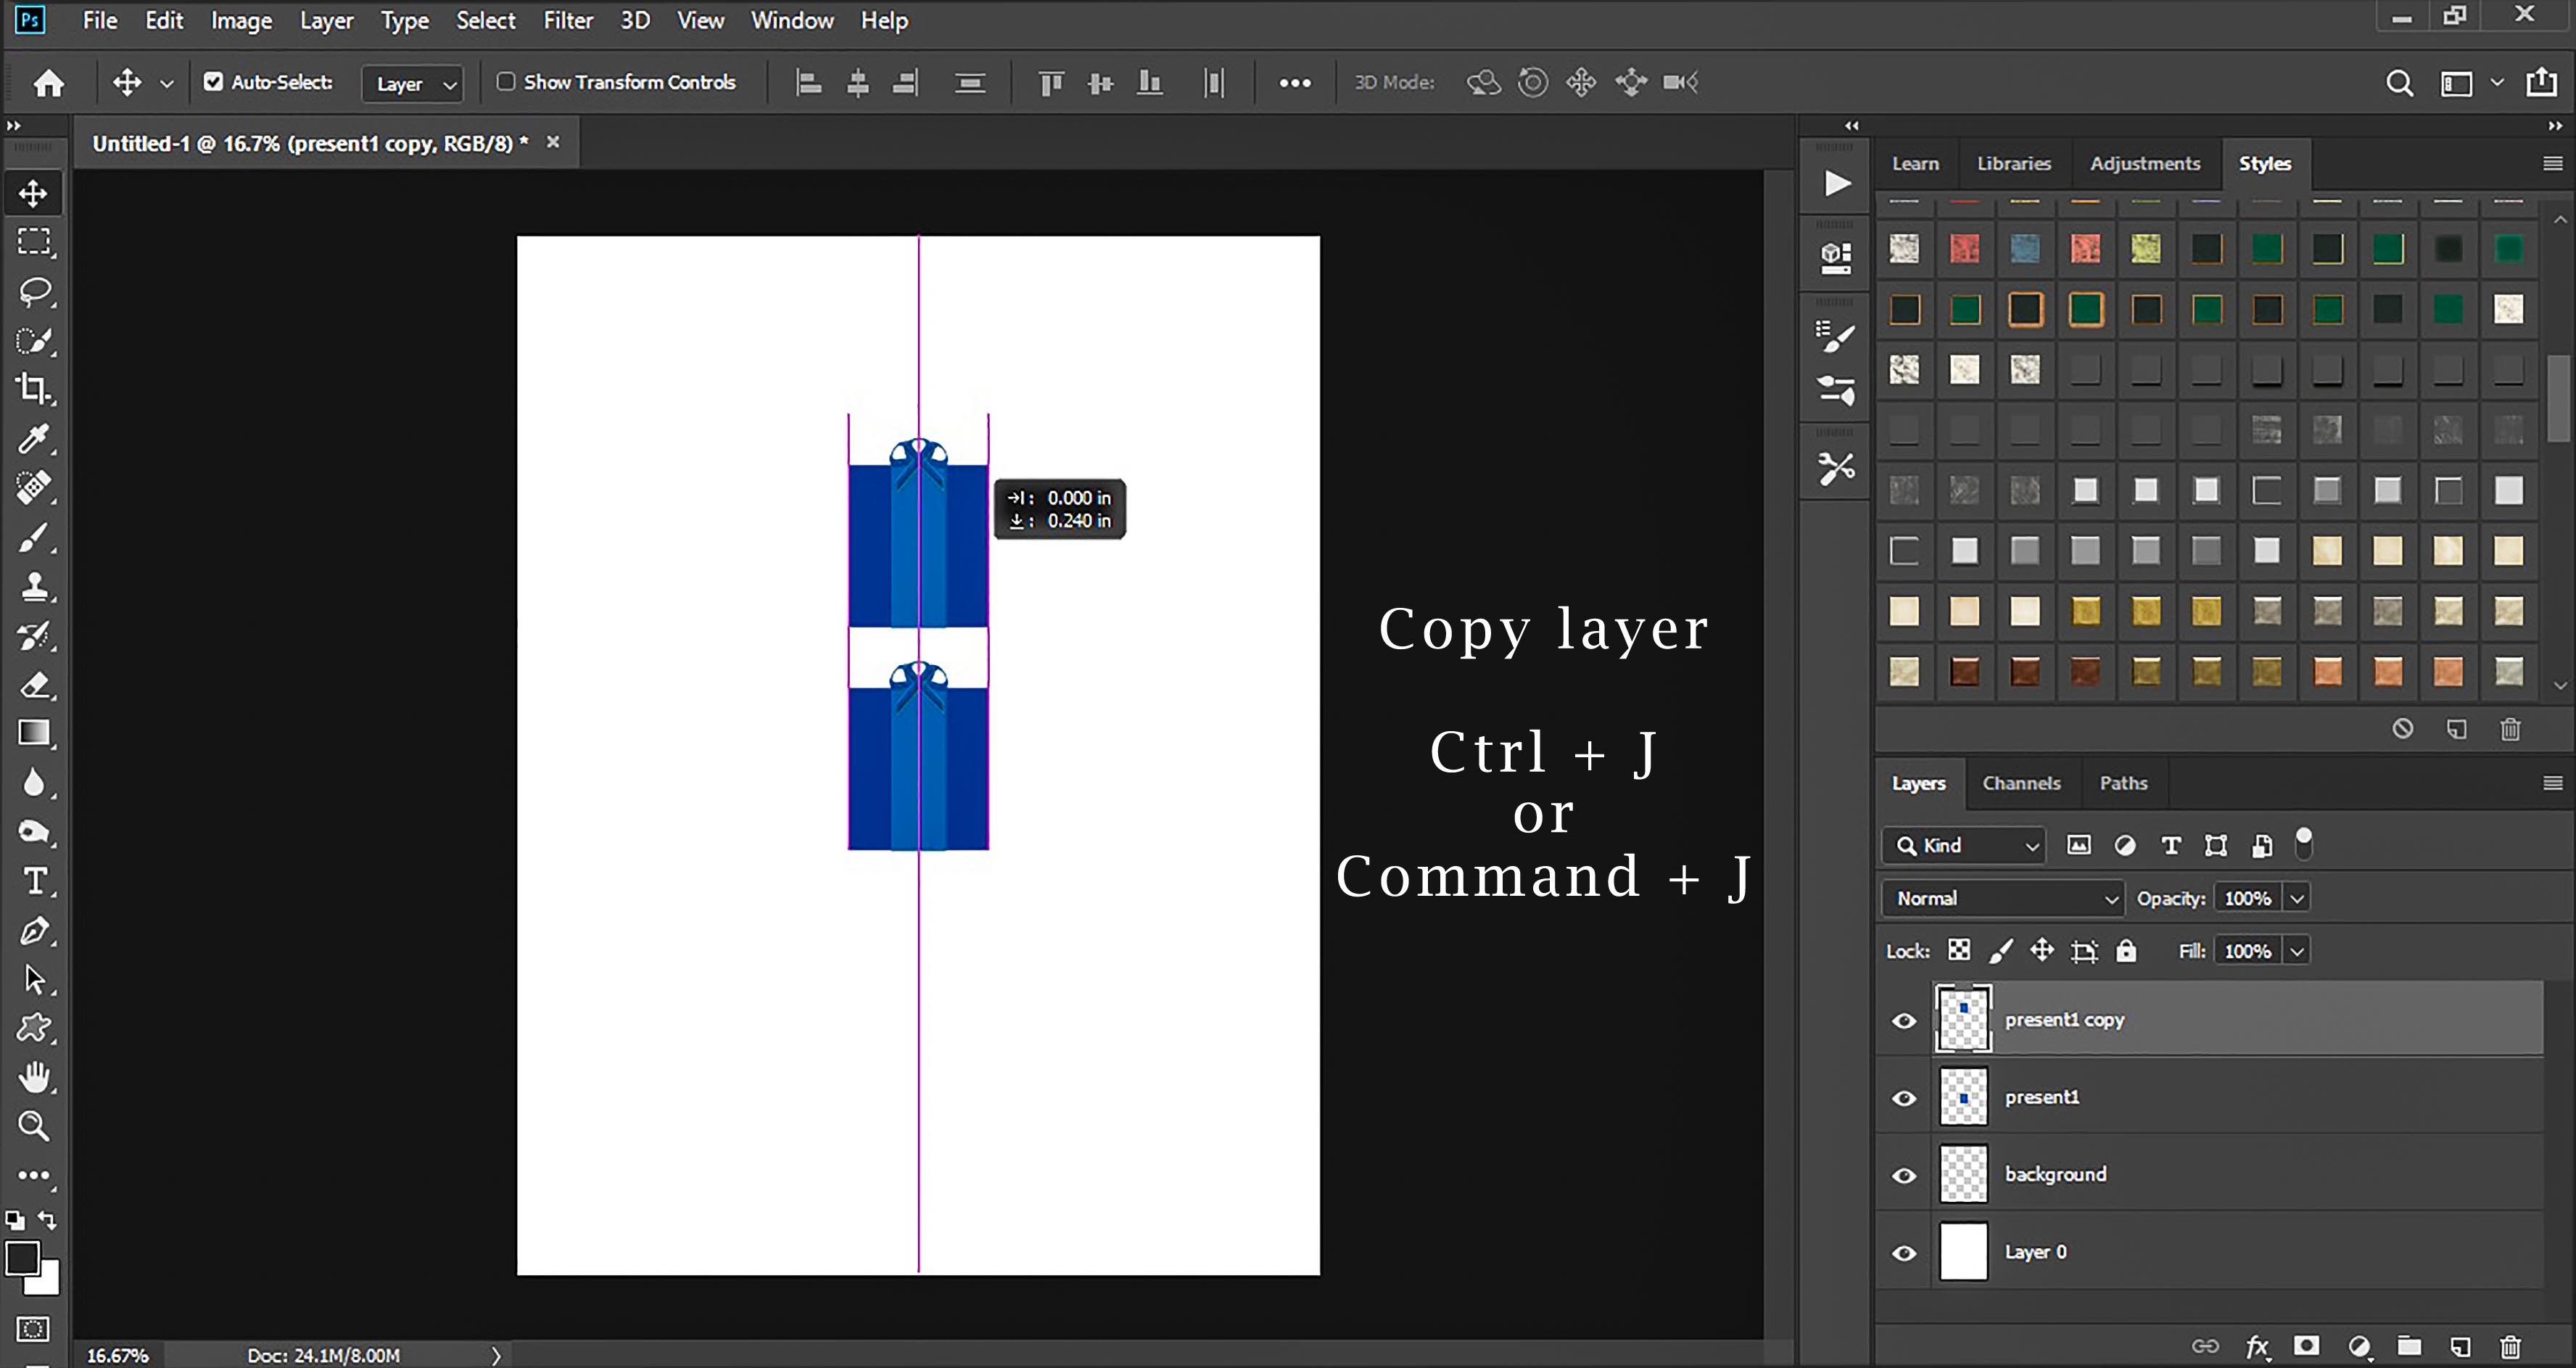Disable the Auto-Select checkbox
The height and width of the screenshot is (1368, 2576).
pos(213,82)
